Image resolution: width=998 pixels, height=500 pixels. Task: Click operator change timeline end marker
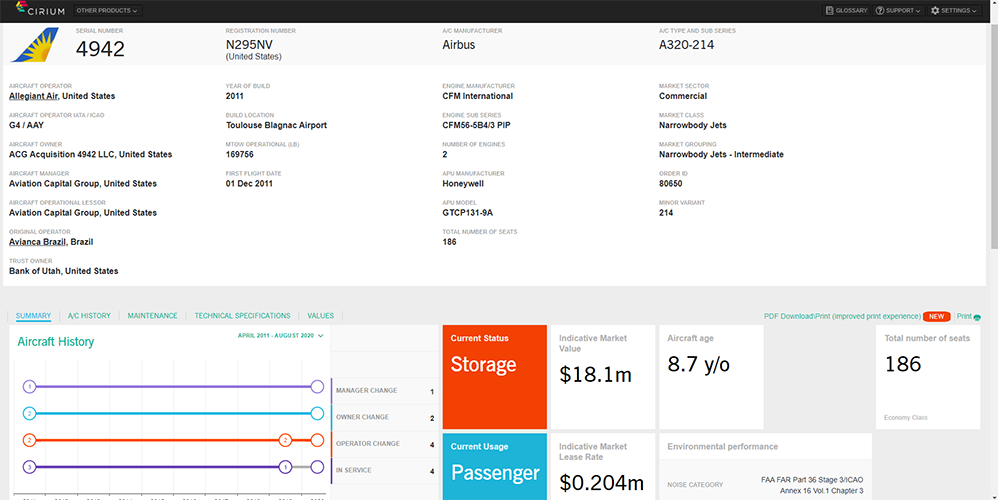click(317, 440)
